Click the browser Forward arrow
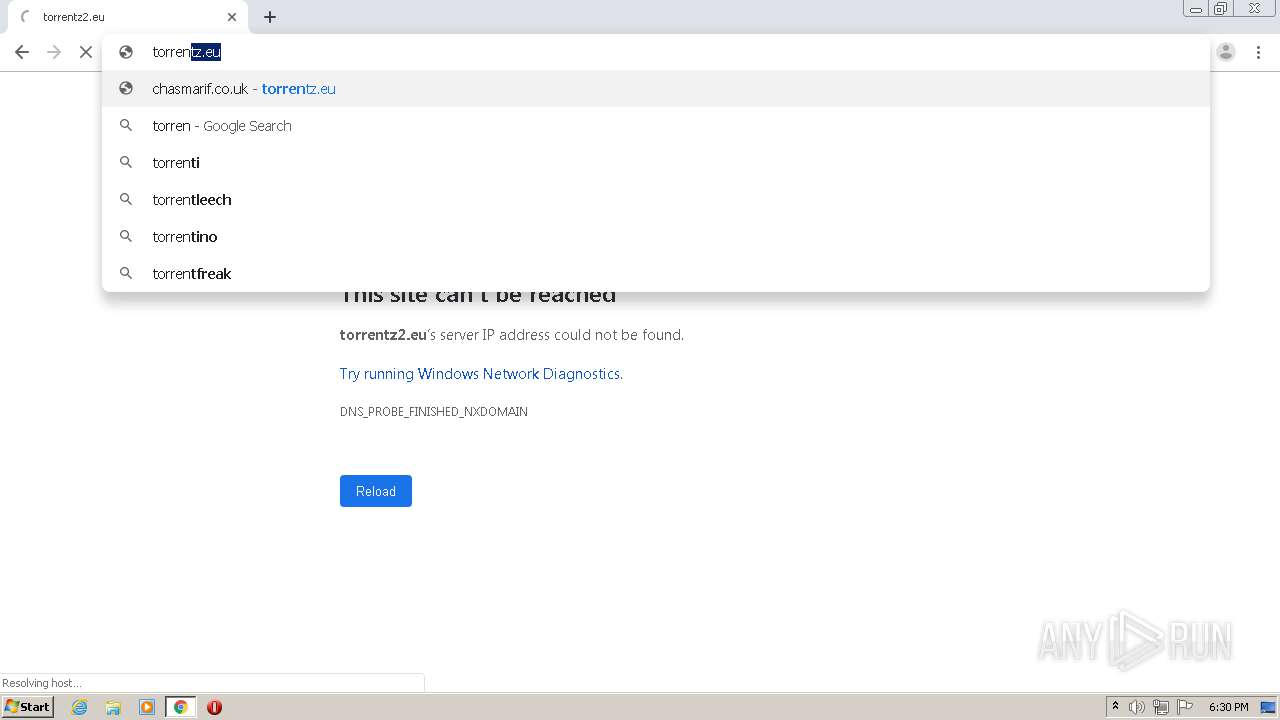The image size is (1280, 720). coord(54,52)
